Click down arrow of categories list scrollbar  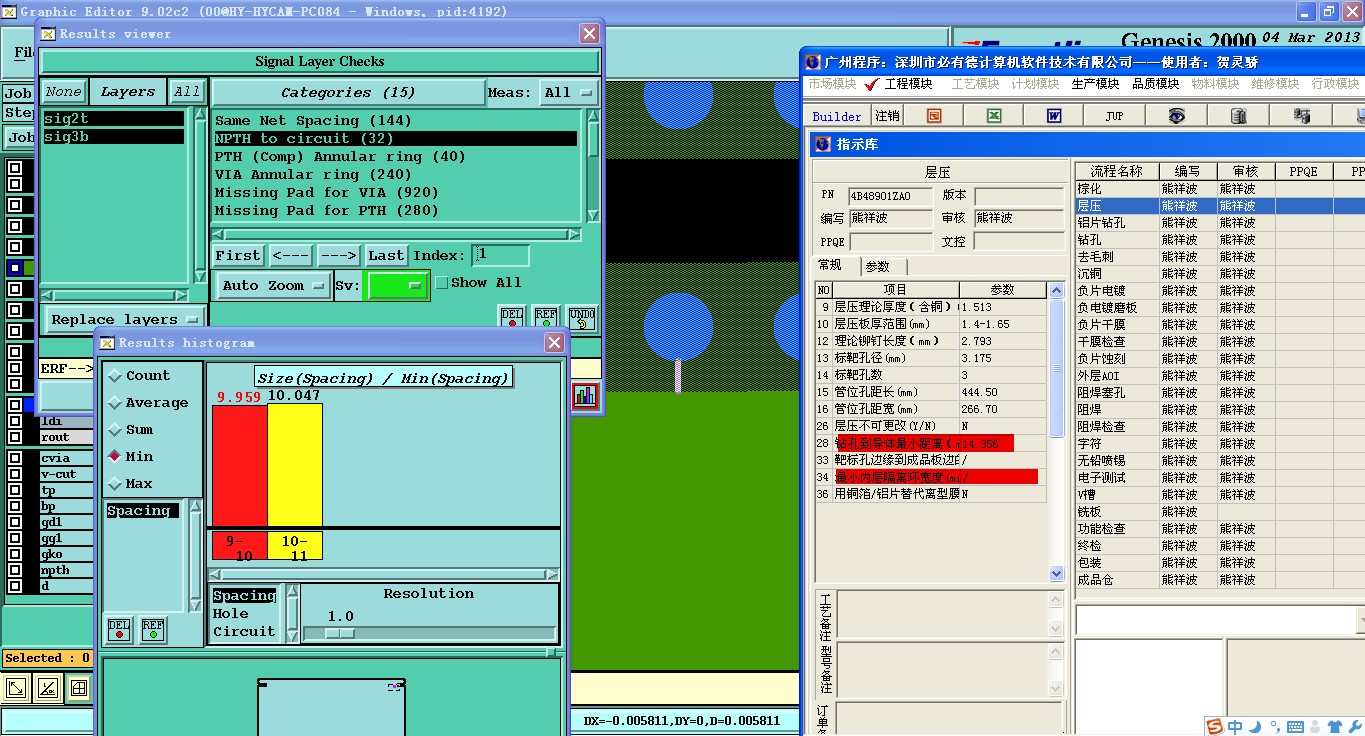coord(592,215)
